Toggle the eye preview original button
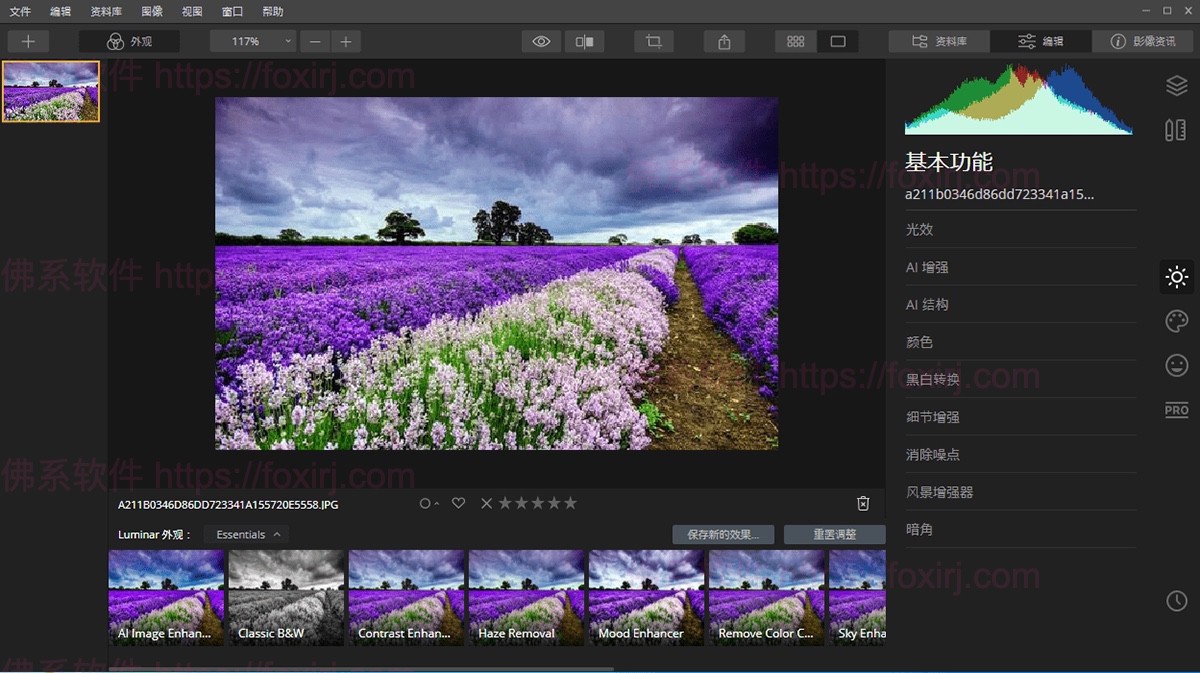 click(541, 42)
